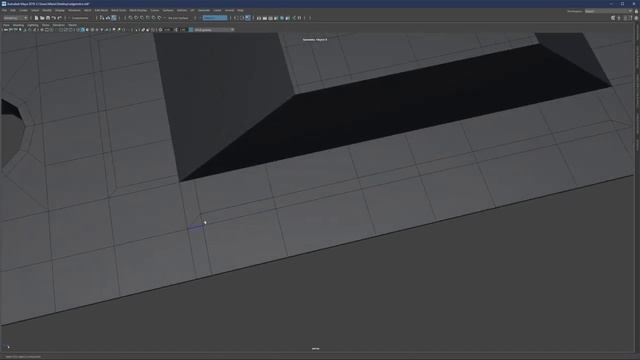This screenshot has width=640, height=360.
Task: Open the Help menu
Action: (x=240, y=10)
